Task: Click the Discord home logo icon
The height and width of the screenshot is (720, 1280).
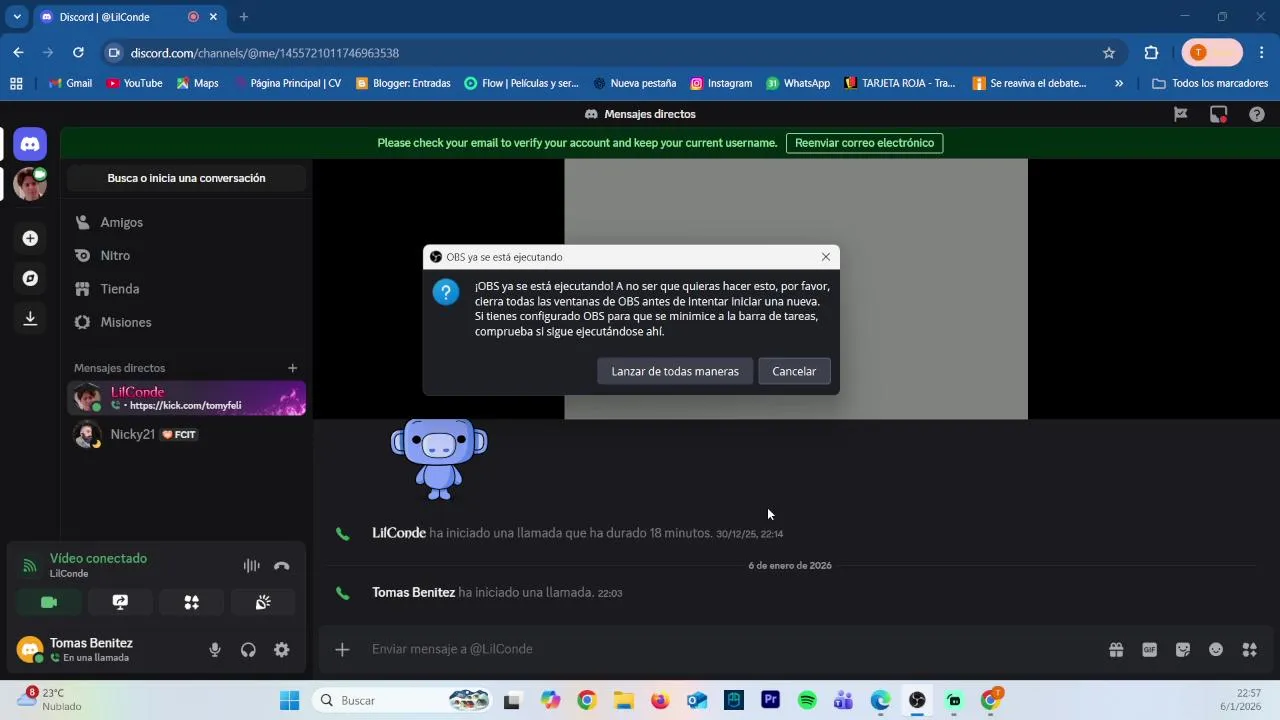Action: point(30,144)
